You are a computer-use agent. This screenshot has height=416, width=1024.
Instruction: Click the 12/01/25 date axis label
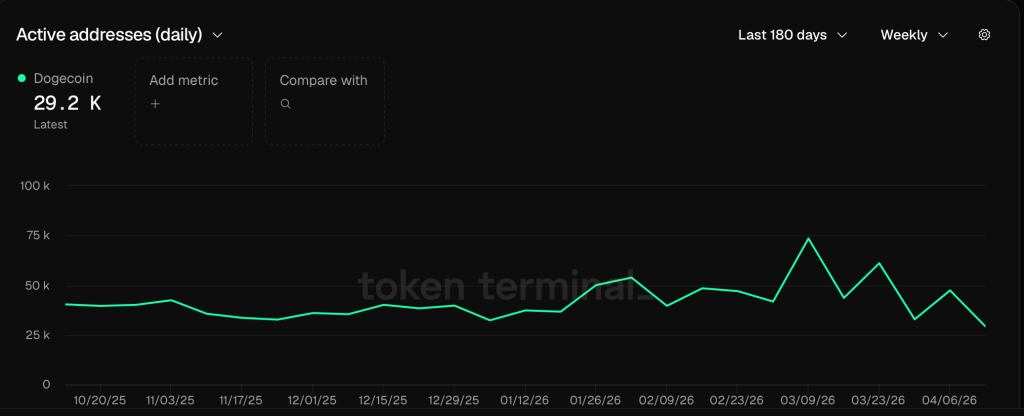(312, 400)
